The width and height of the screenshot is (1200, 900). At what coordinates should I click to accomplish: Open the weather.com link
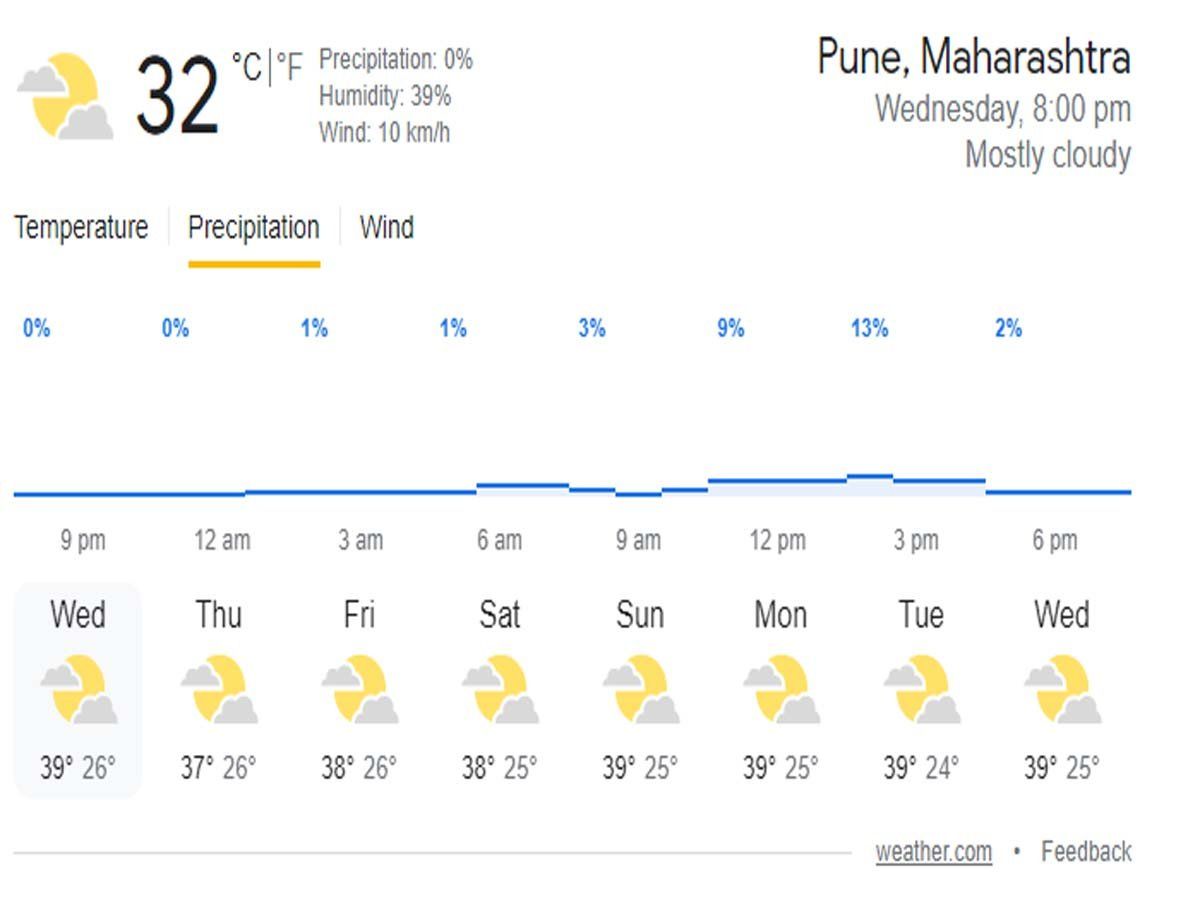(x=934, y=852)
